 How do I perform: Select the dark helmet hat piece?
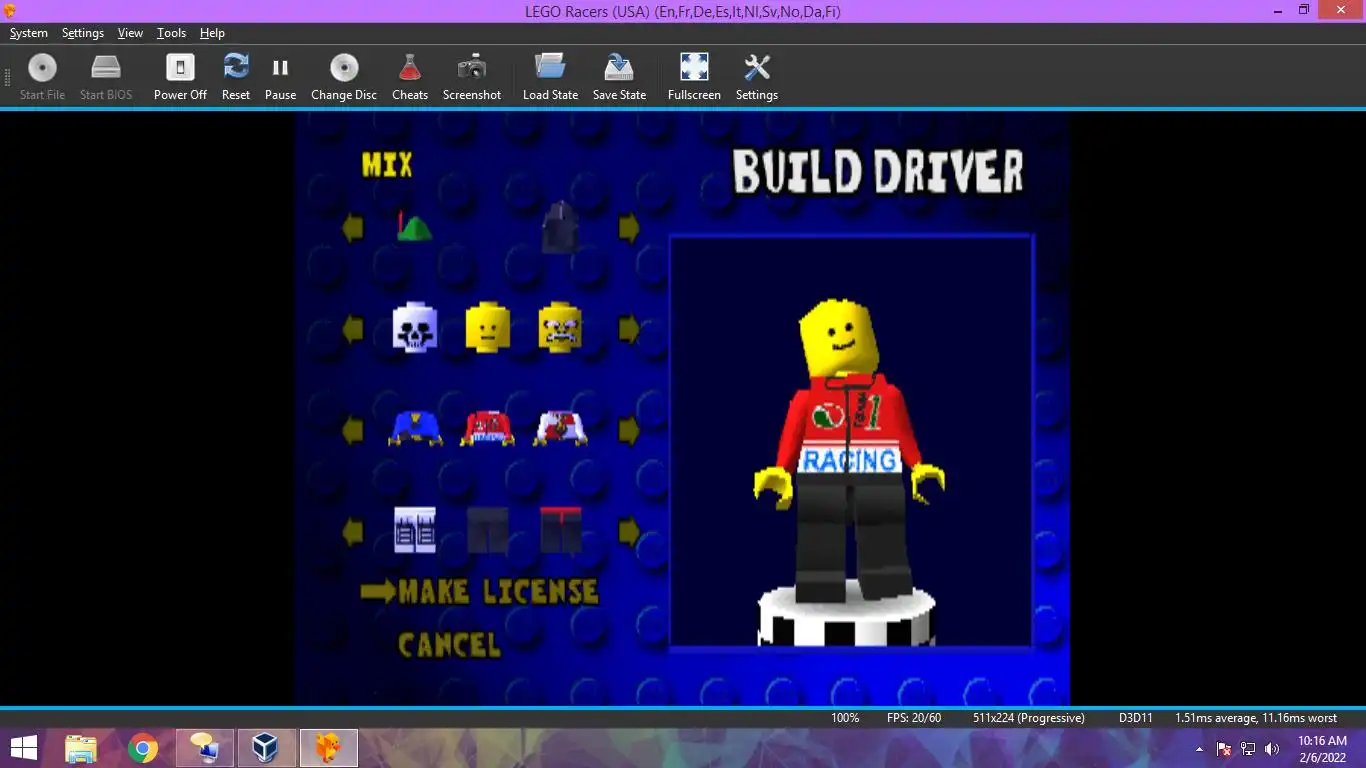[560, 227]
